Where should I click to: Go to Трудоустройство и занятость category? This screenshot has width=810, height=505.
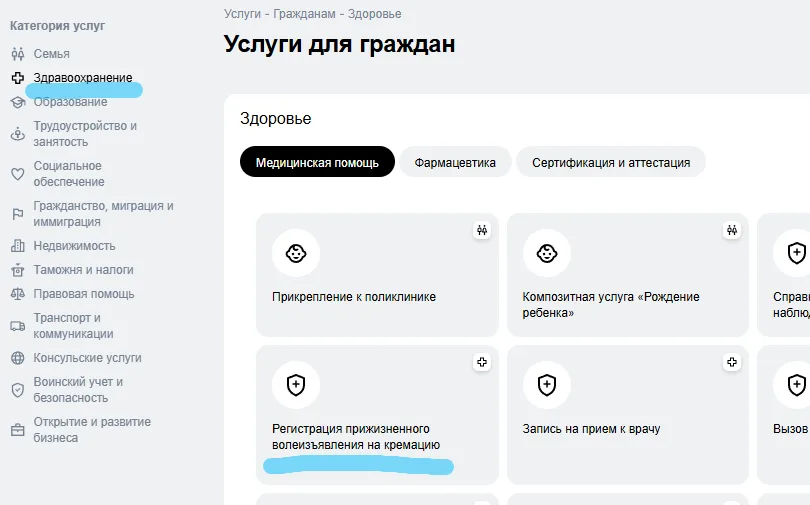coord(85,134)
